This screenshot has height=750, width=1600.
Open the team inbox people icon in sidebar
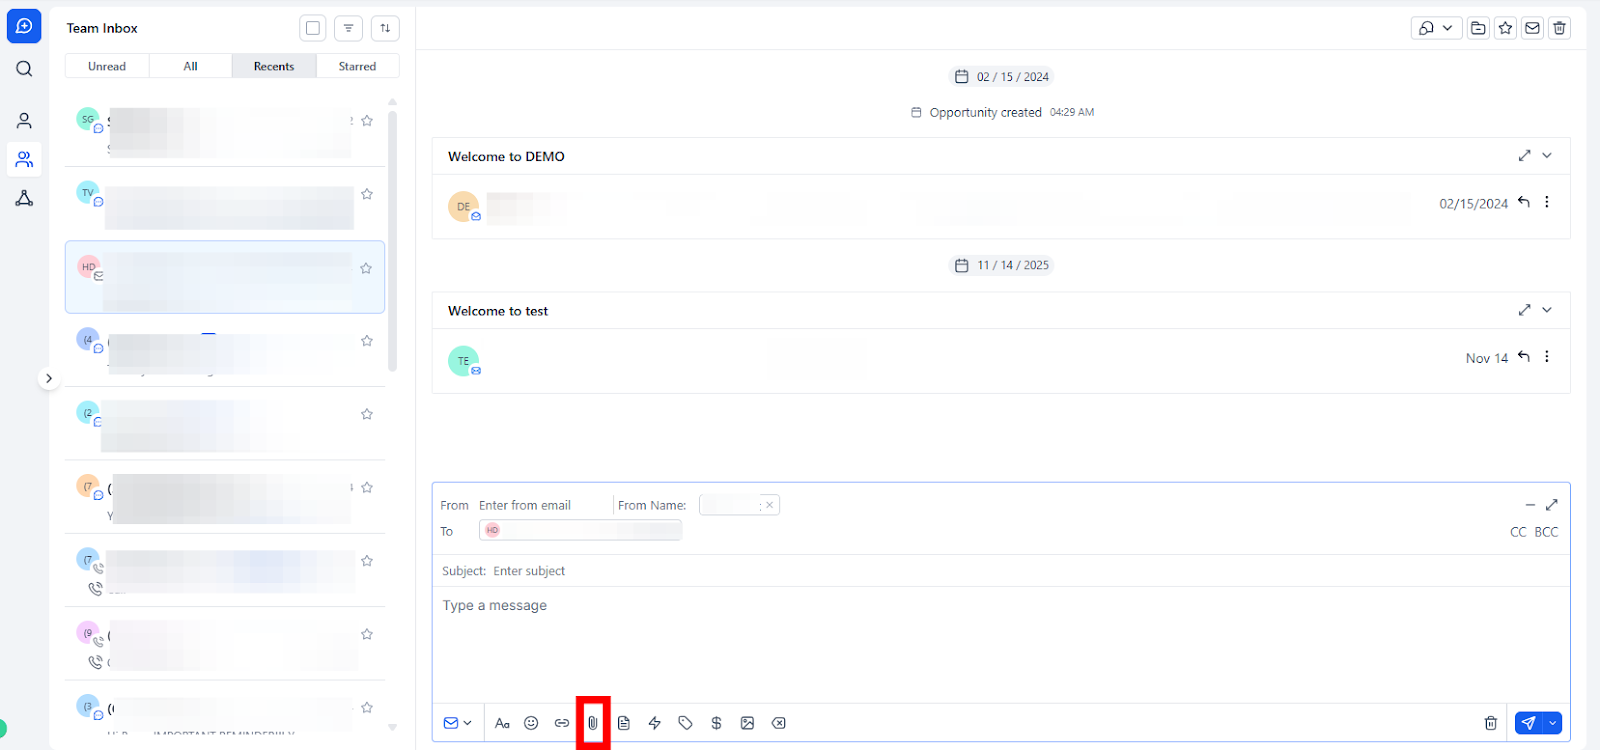(24, 159)
